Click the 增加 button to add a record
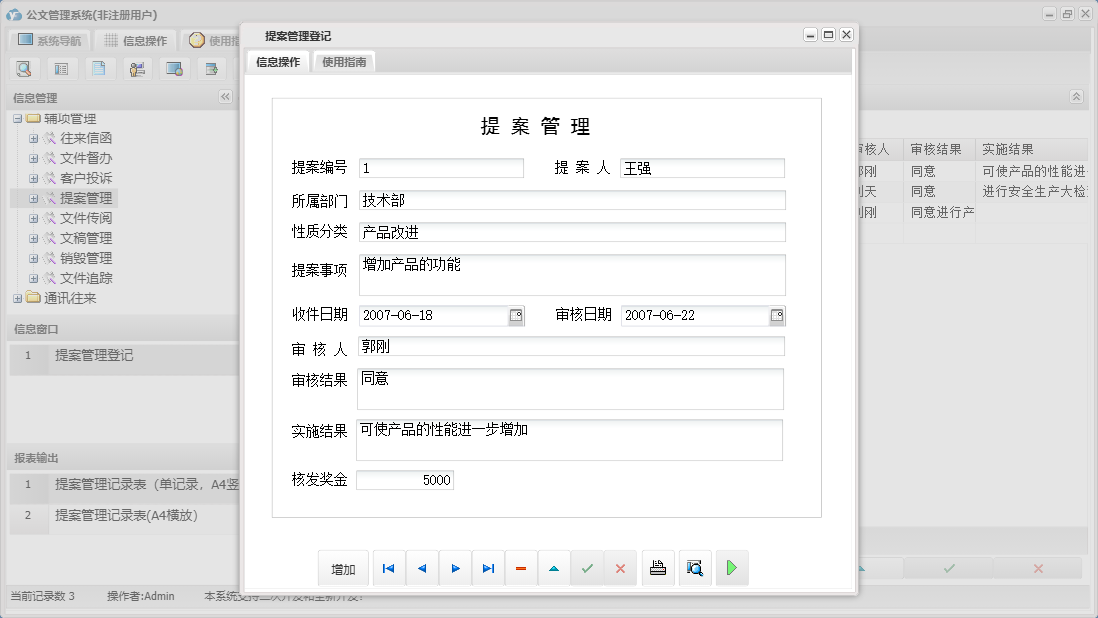Screen dimensions: 1098x618 point(344,567)
